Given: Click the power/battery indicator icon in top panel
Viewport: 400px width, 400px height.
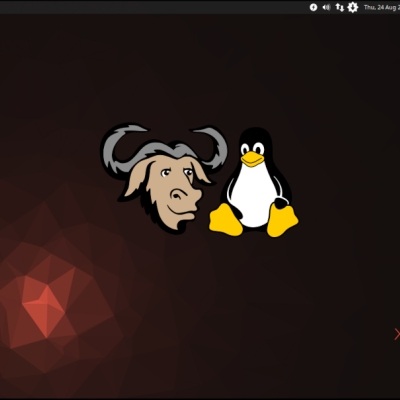Looking at the screenshot, I should (313, 7).
